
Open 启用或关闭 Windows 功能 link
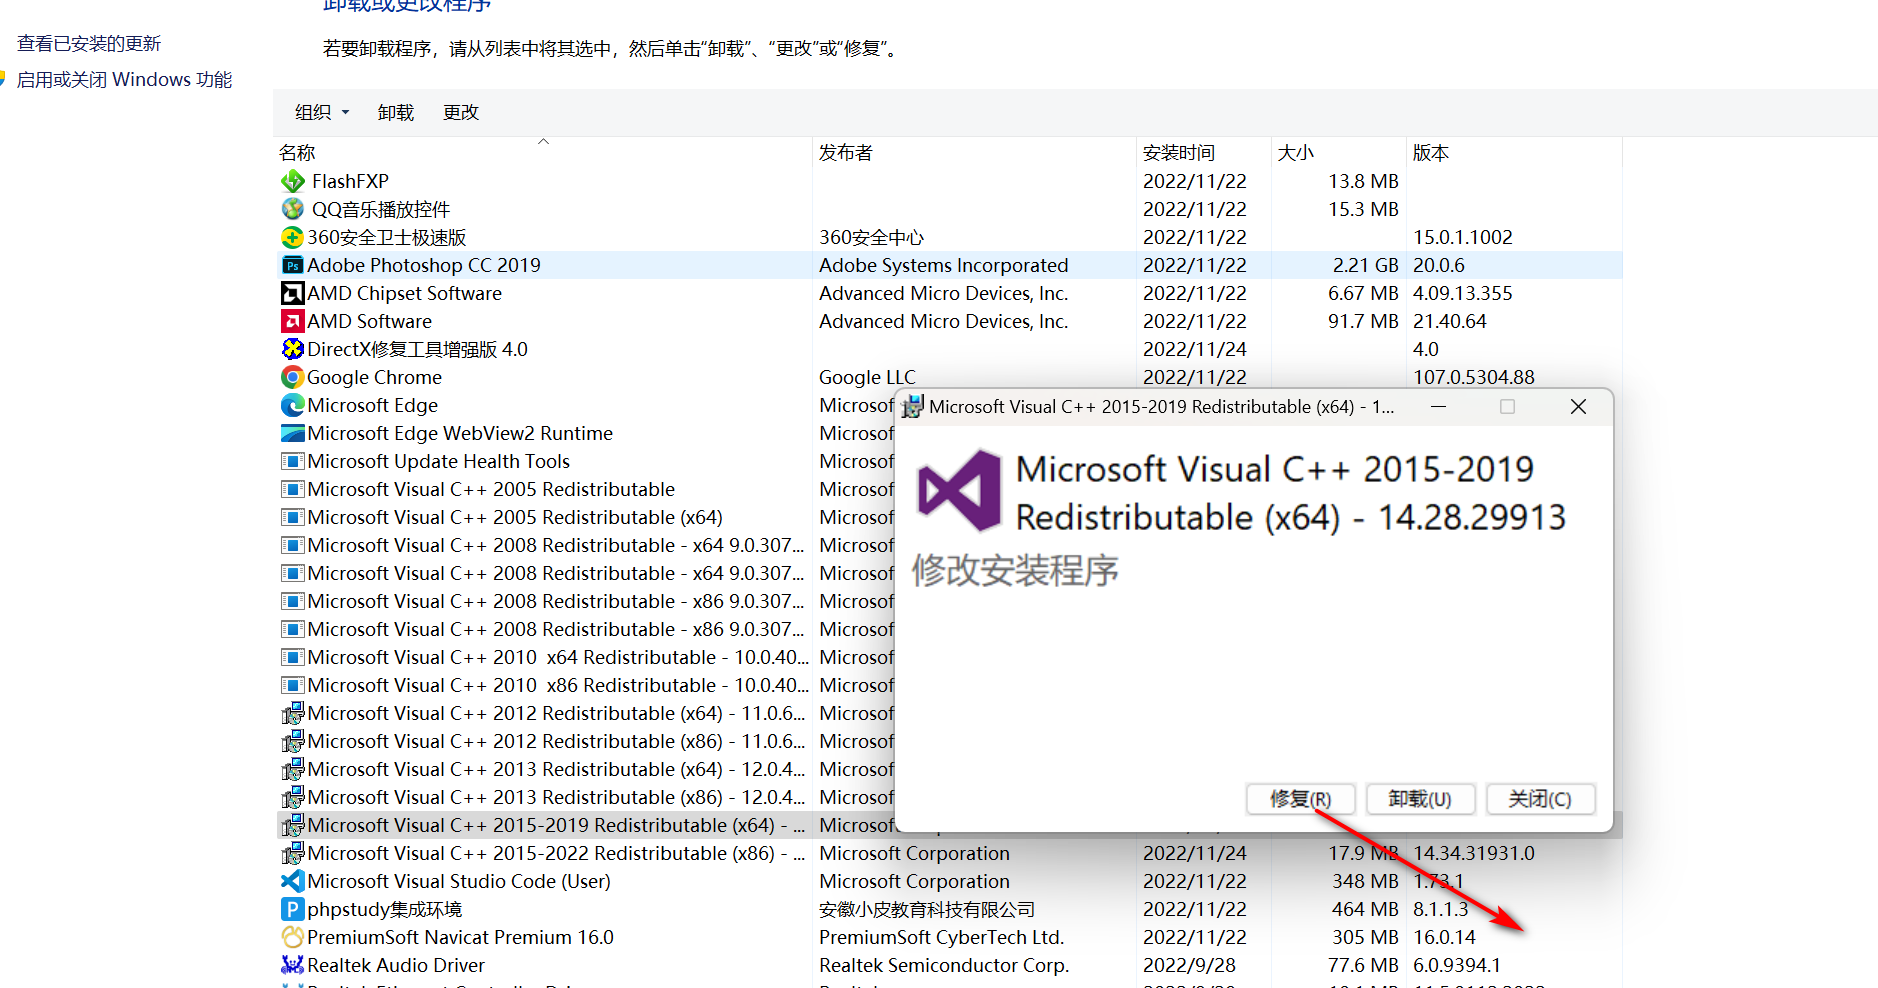(x=124, y=79)
